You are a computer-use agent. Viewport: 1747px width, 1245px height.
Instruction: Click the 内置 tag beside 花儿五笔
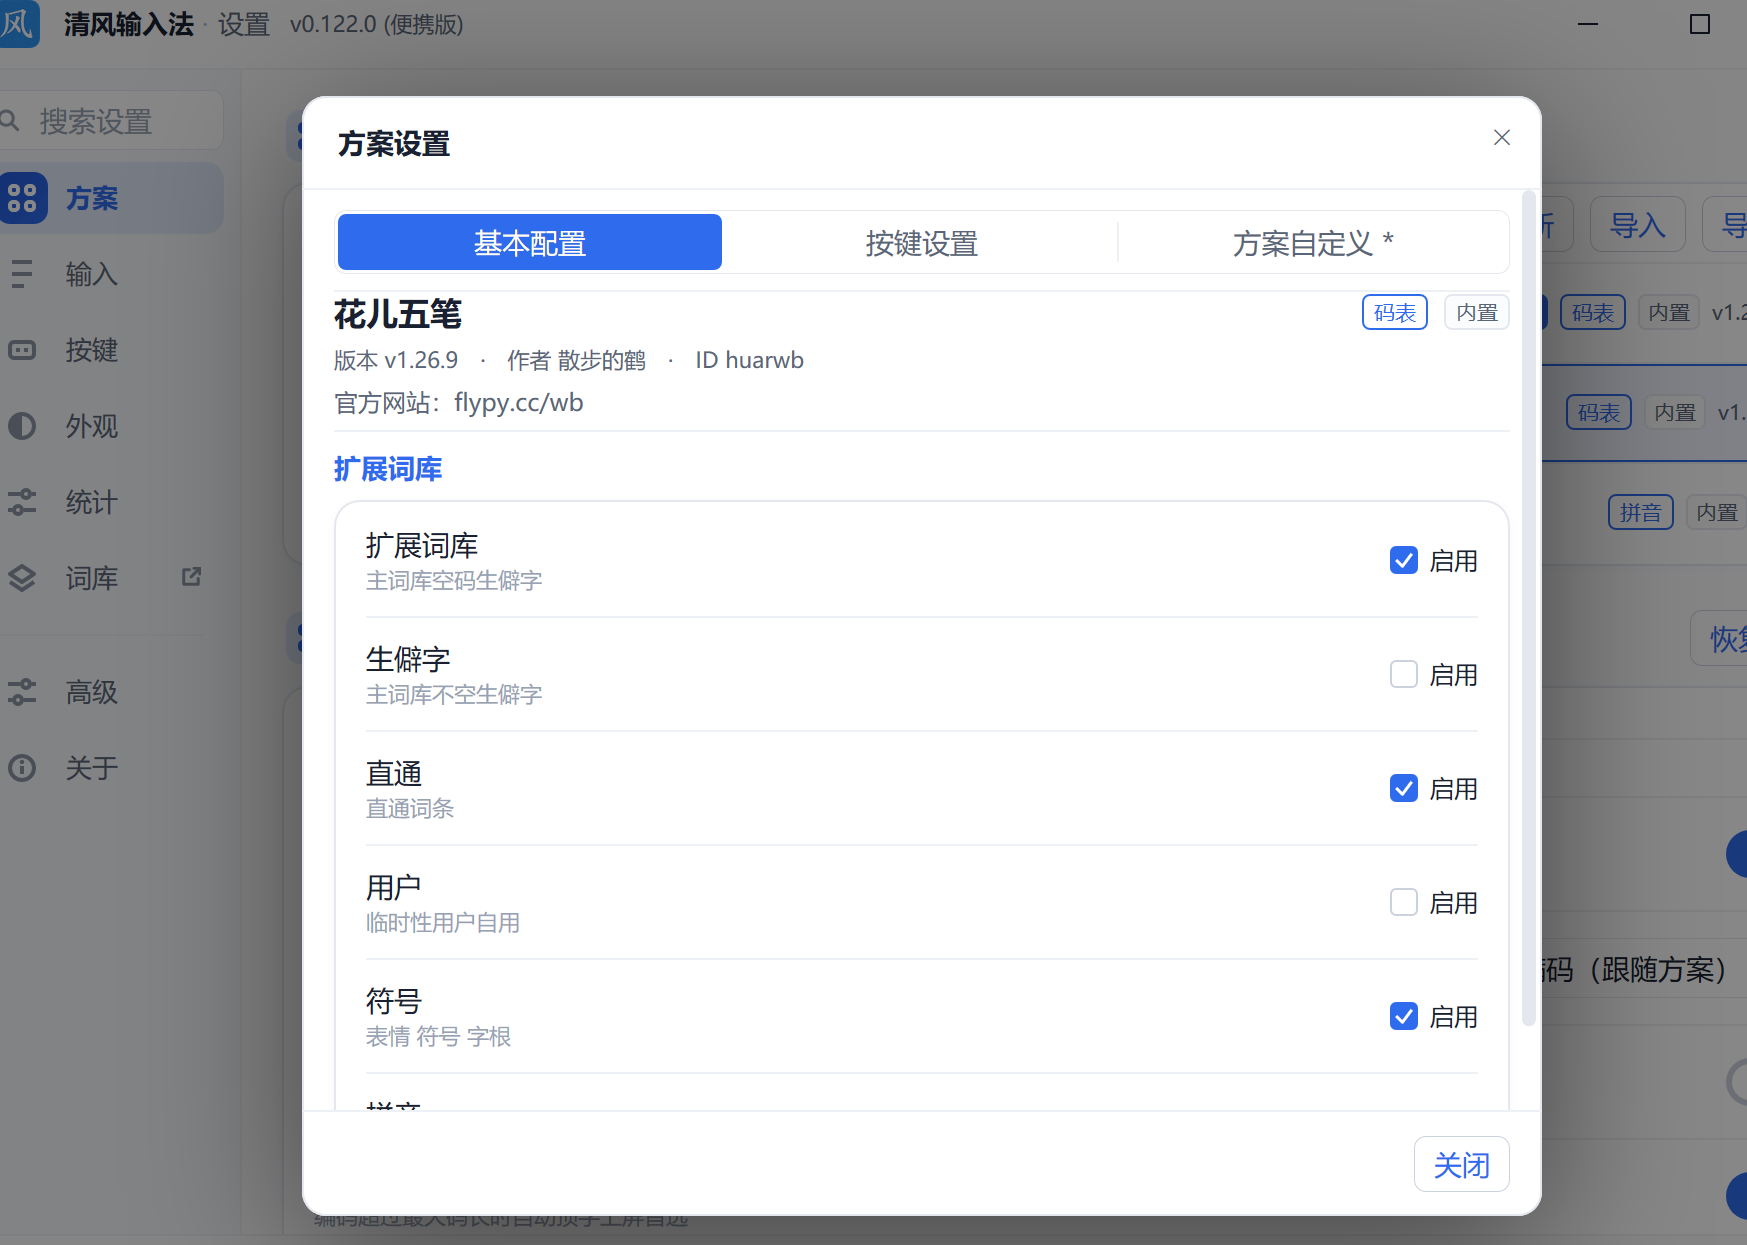(x=1477, y=313)
